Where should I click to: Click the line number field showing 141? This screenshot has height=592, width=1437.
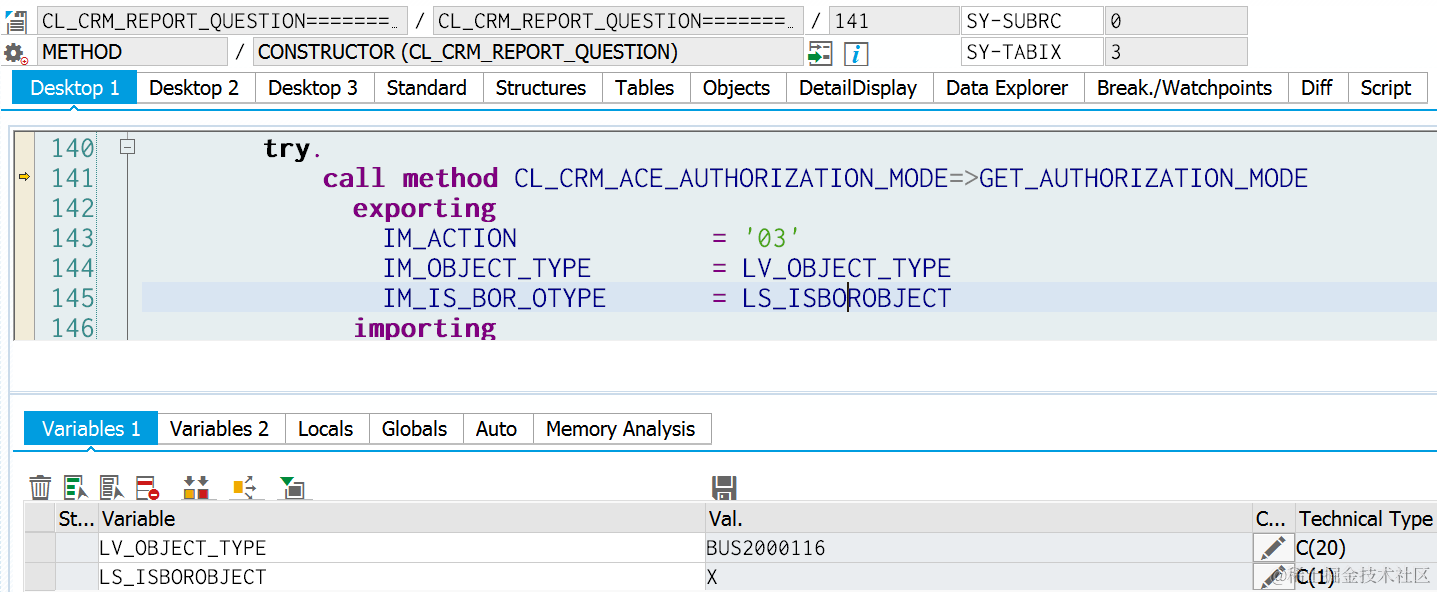(x=894, y=21)
